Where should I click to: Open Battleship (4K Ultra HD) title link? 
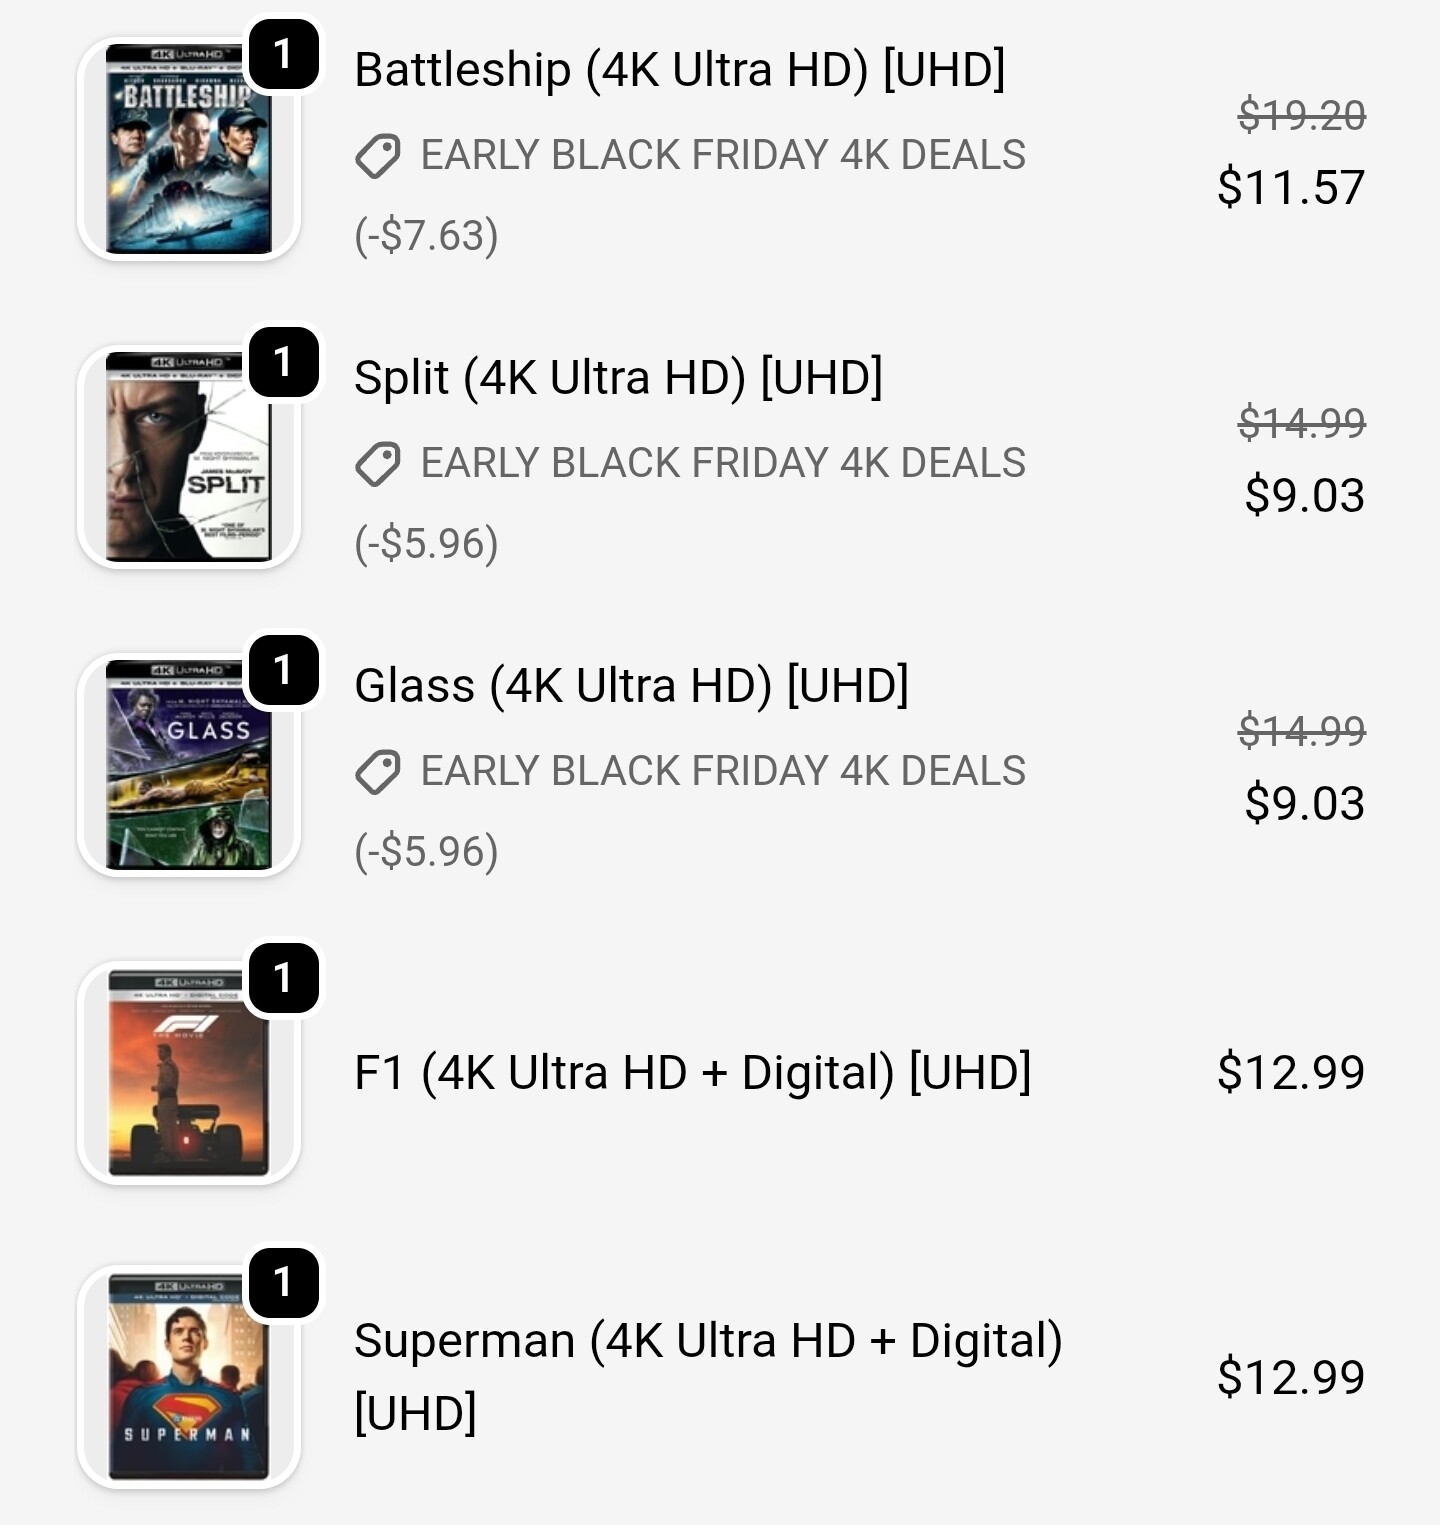click(679, 70)
